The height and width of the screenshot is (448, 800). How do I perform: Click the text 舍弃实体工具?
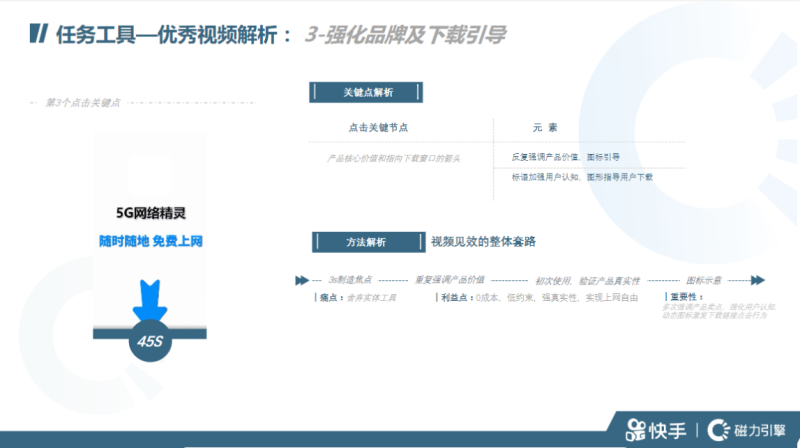[371, 298]
